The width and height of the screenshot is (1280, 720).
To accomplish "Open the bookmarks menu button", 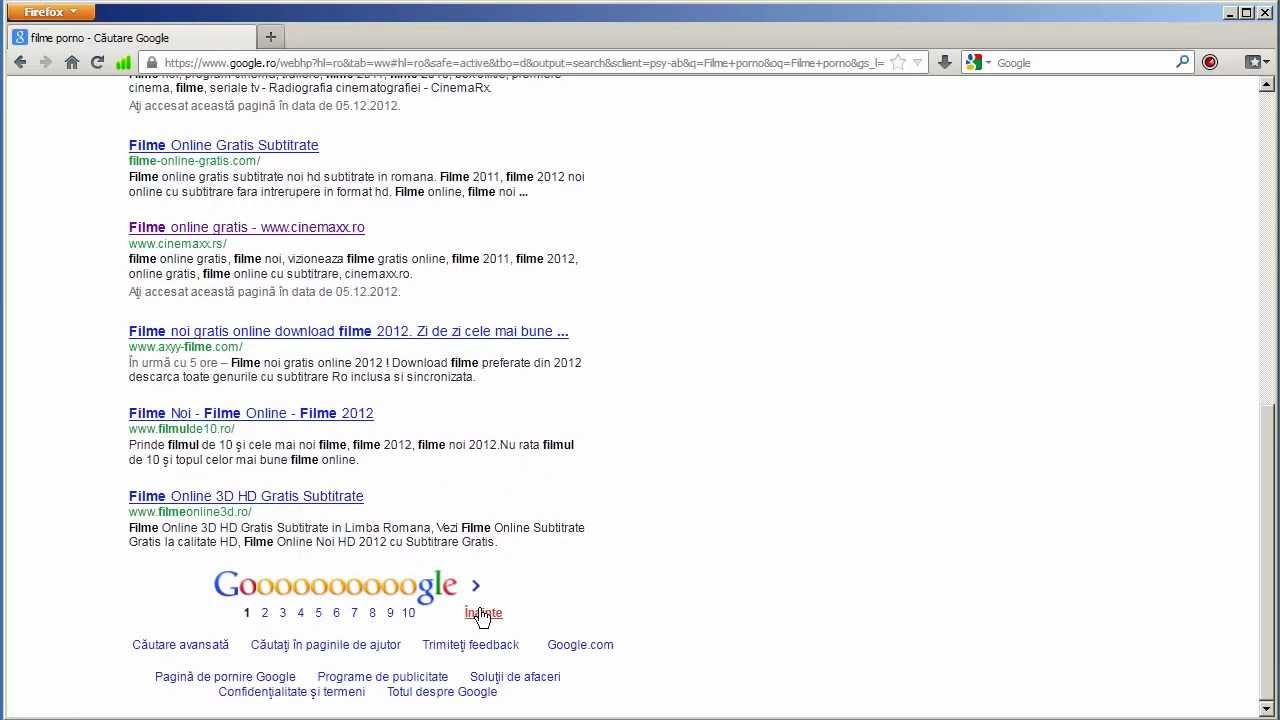I will pyautogui.click(x=1256, y=62).
